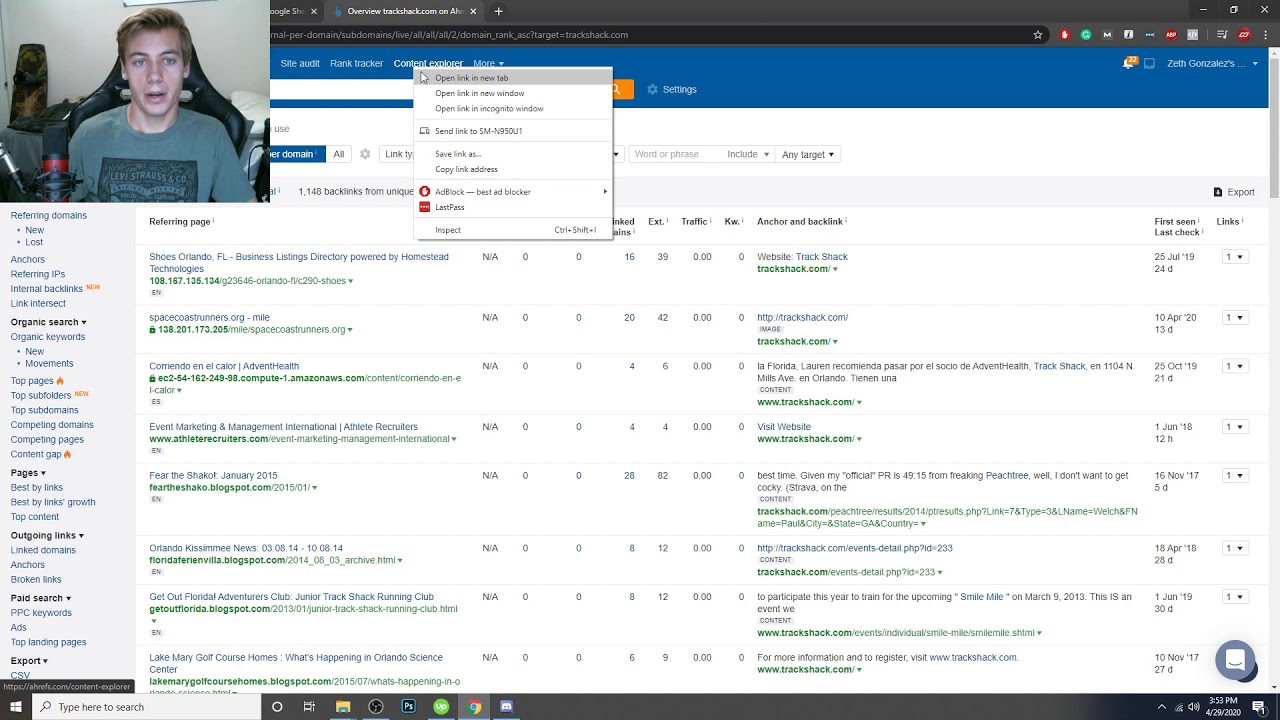Sort by Traffic column header
Viewport: 1280px width, 720px height.
pyautogui.click(x=695, y=221)
